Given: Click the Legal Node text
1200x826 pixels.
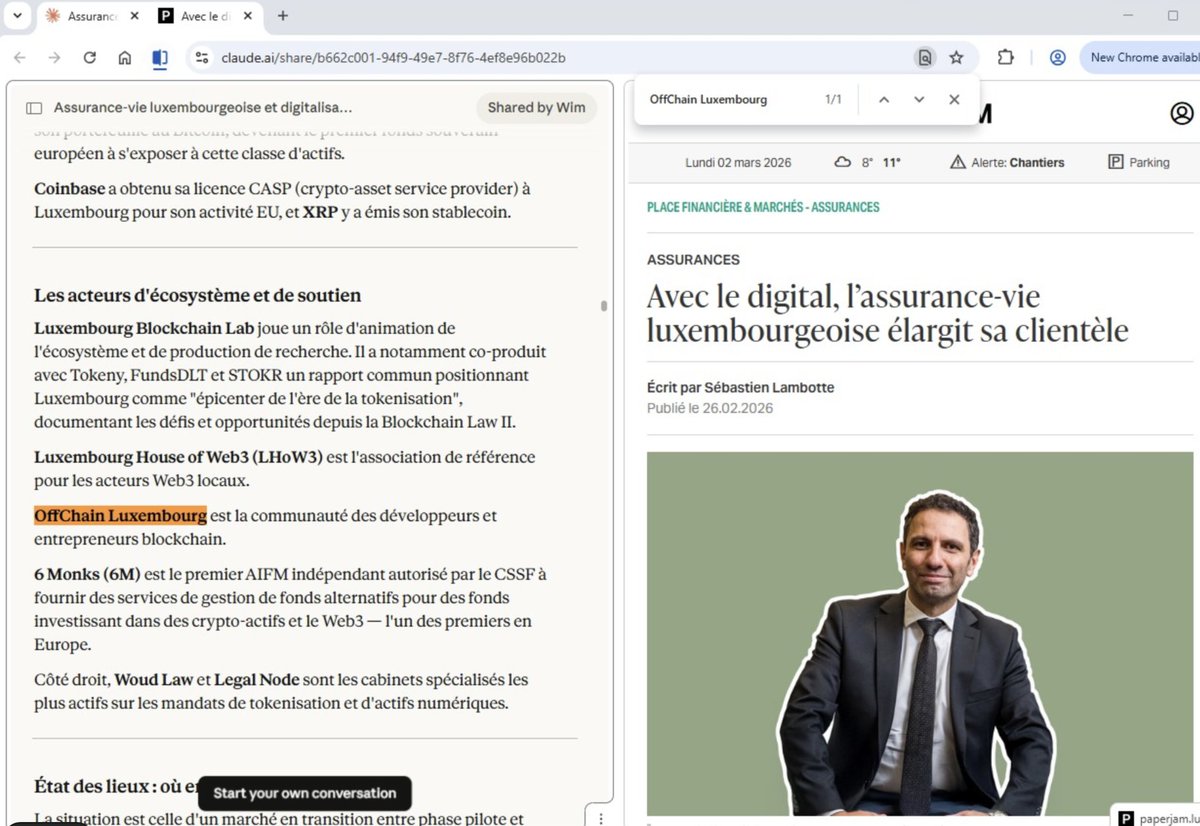Looking at the screenshot, I should (x=256, y=680).
